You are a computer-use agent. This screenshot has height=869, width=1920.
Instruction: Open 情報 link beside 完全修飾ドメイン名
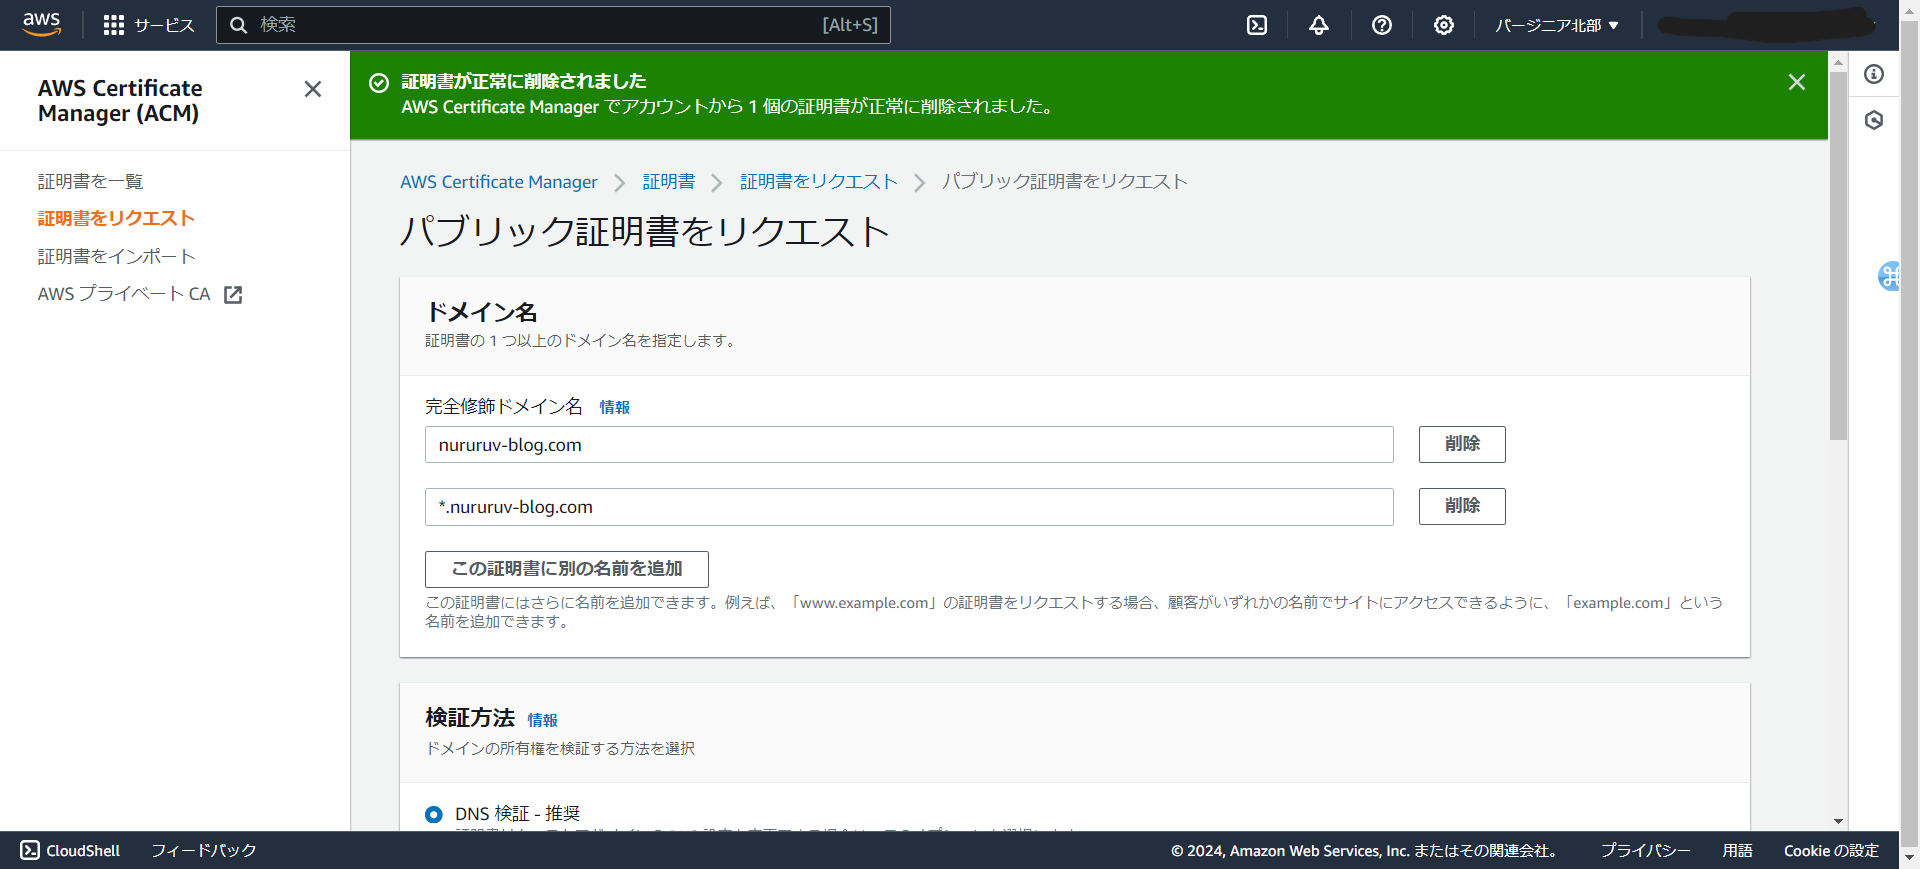[614, 407]
